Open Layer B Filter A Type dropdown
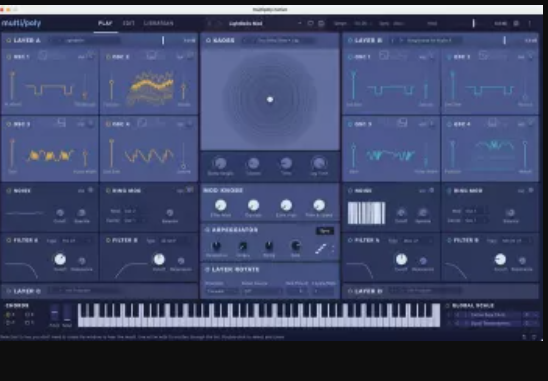The image size is (548, 381). (418, 240)
